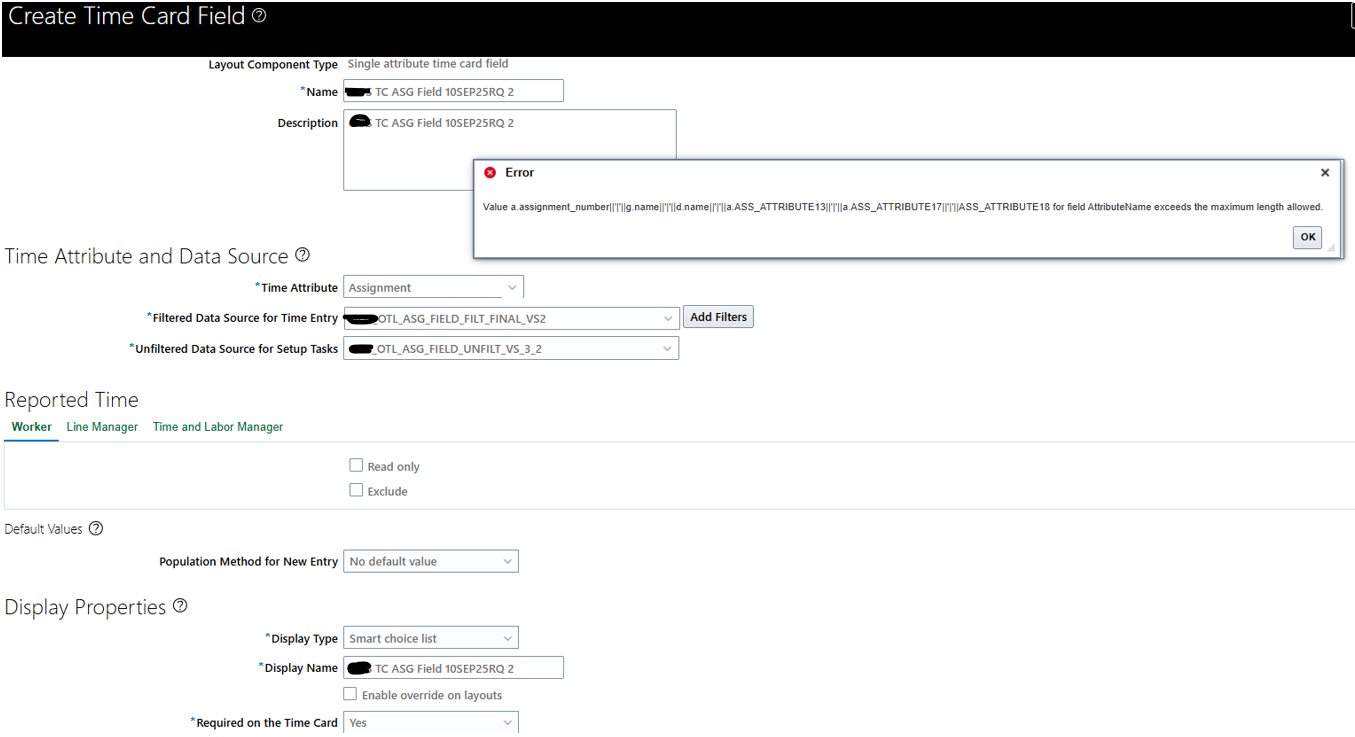Open help icon next to Time Attribute and Data Source

click(302, 255)
